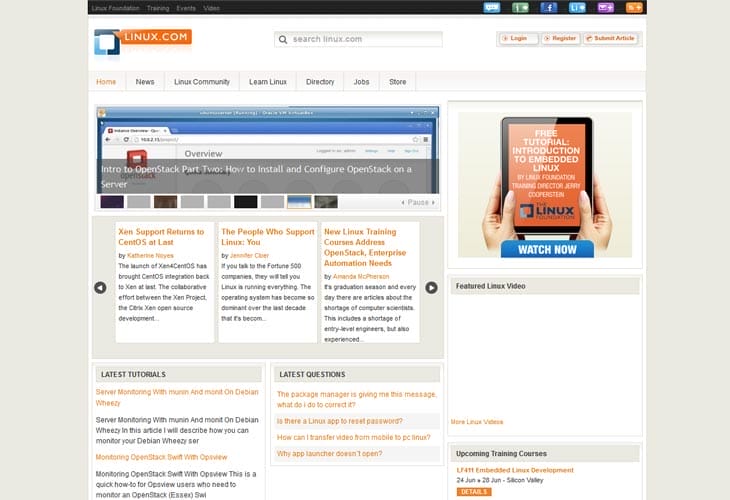Screen dimensions: 730x500
Task: Click the purple email subscribe icon
Action: coord(605,7)
